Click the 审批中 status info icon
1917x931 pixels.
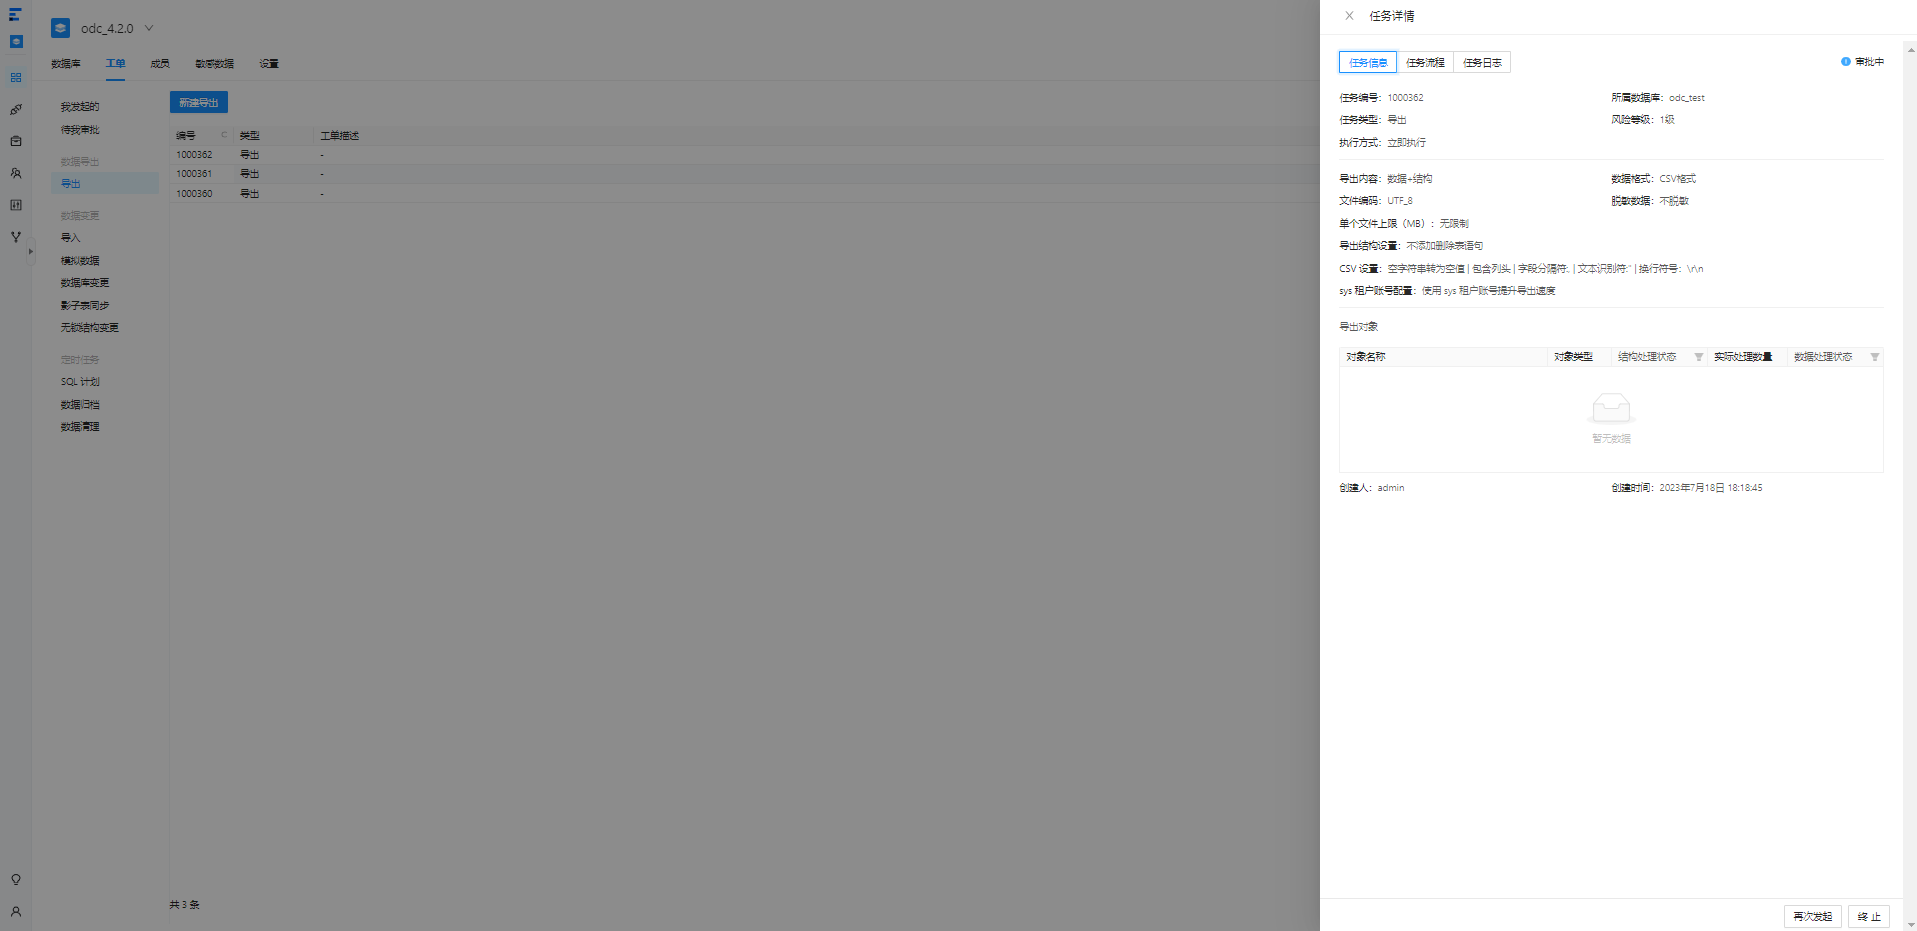(1846, 62)
